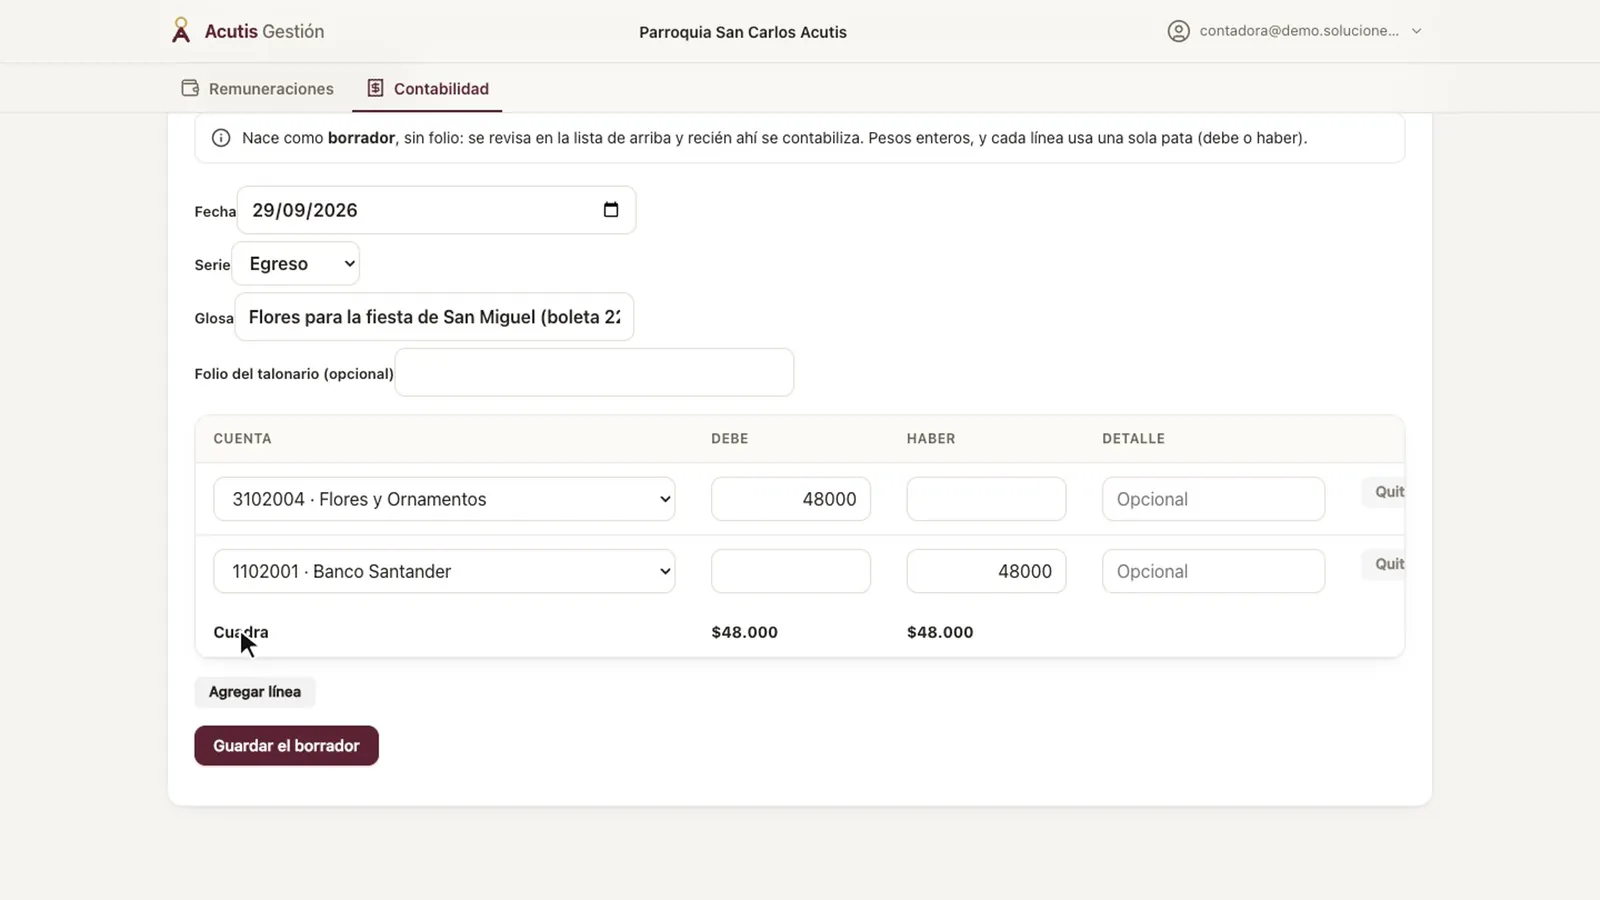Remove the Flores y Ornamentos line
This screenshot has width=1600, height=900.
[x=1384, y=492]
